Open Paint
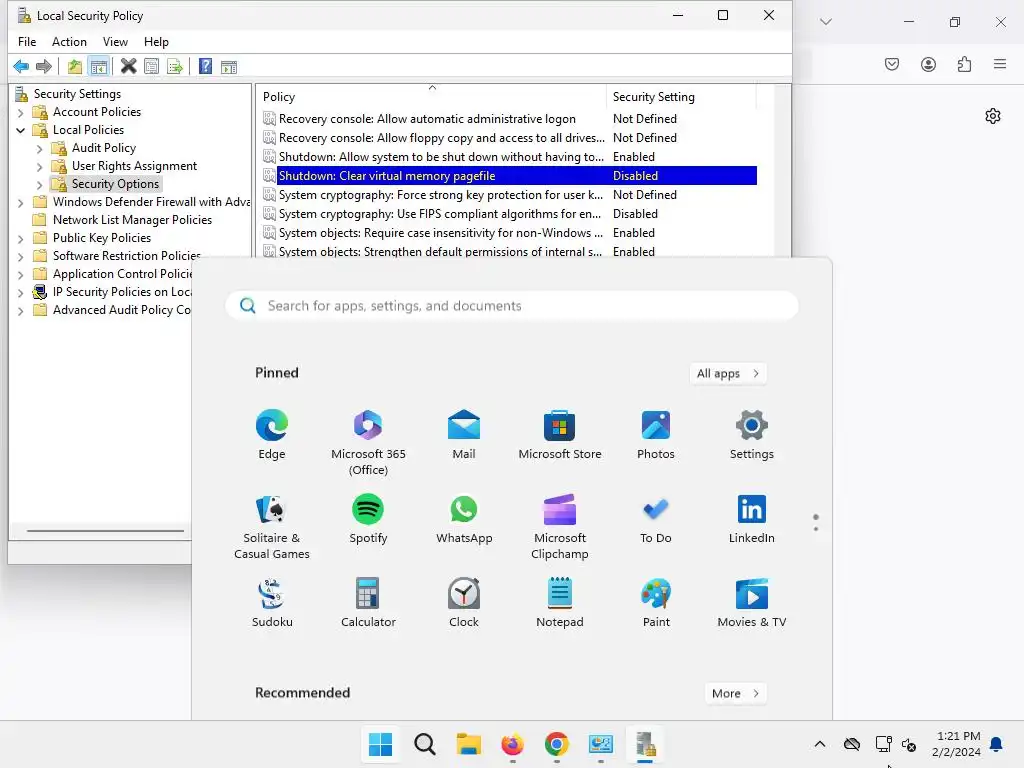This screenshot has width=1024, height=768. 656,603
